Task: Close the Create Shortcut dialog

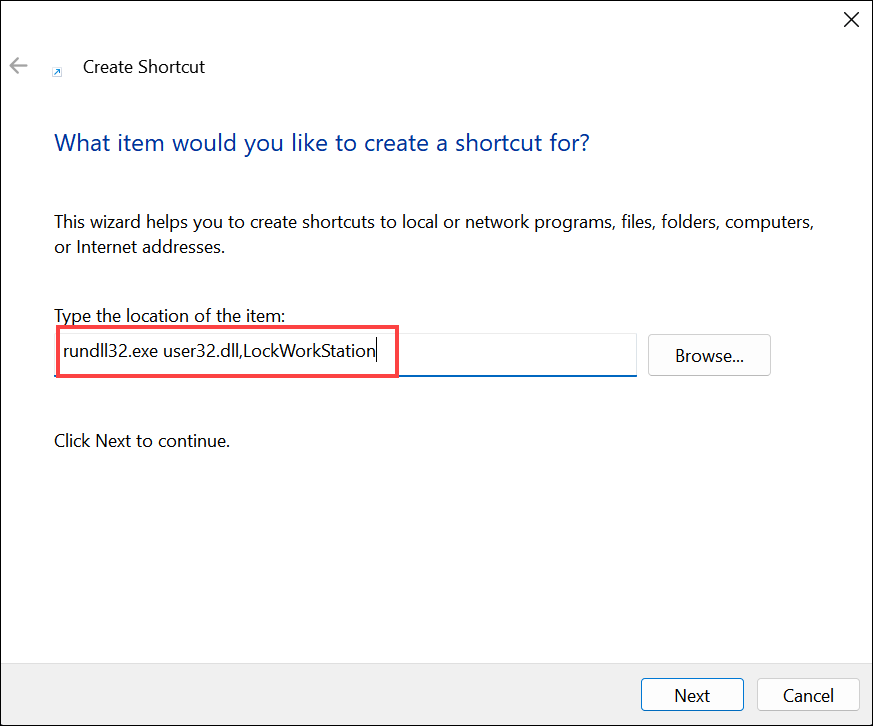Action: coord(851,19)
